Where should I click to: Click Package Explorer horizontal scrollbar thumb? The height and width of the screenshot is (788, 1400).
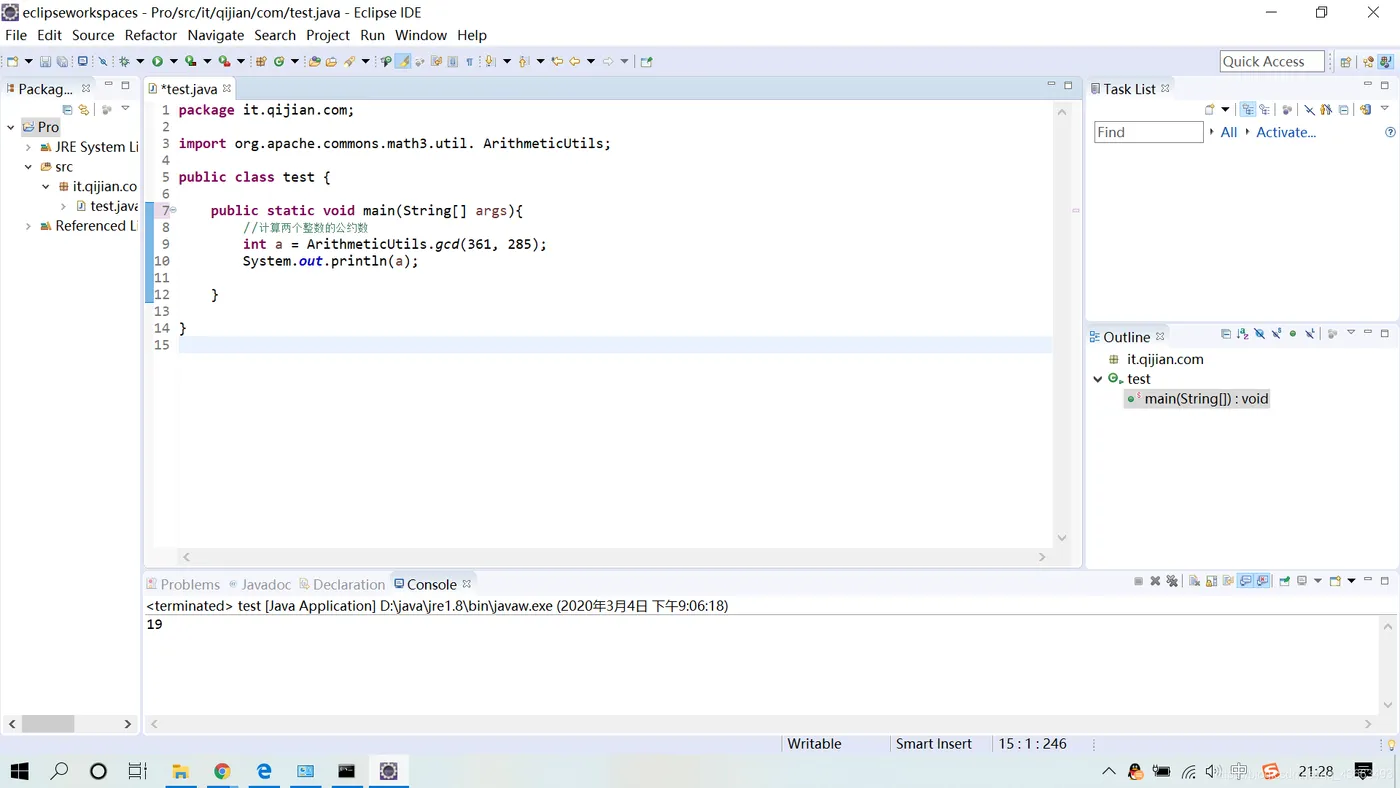(48, 723)
